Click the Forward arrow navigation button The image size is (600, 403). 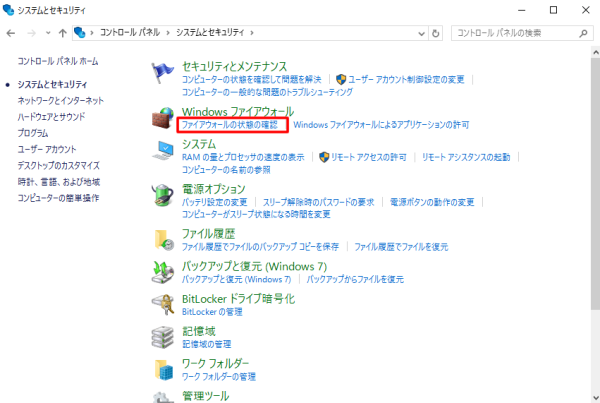[x=31, y=33]
